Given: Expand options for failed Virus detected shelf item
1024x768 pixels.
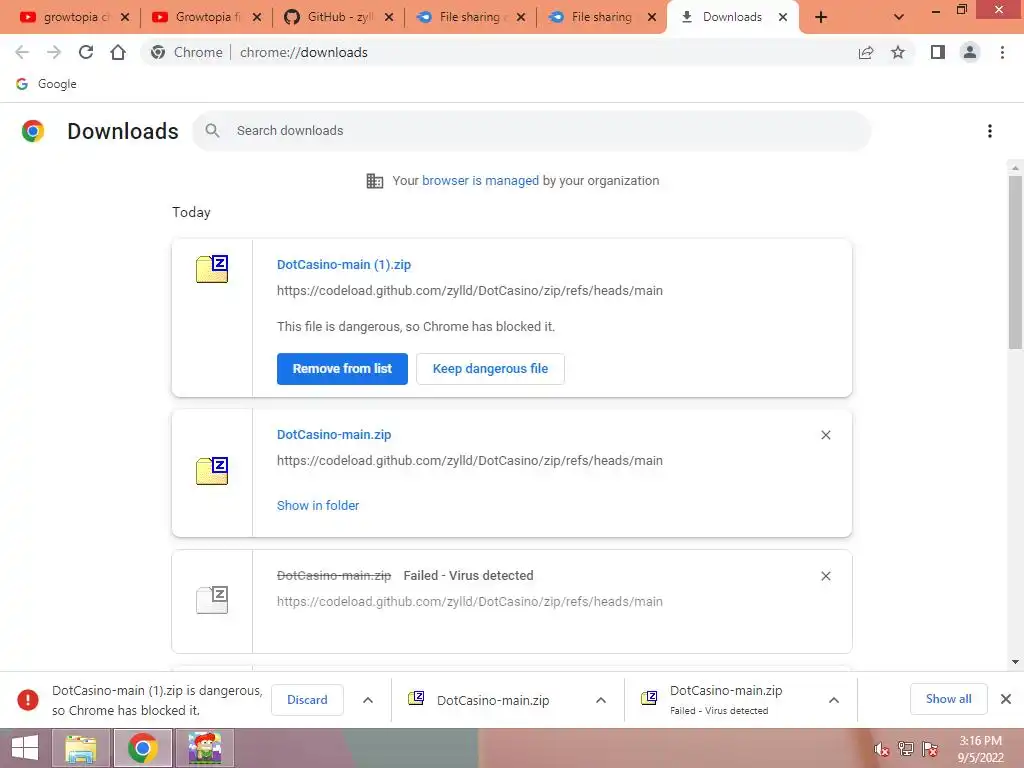Looking at the screenshot, I should click(x=834, y=700).
